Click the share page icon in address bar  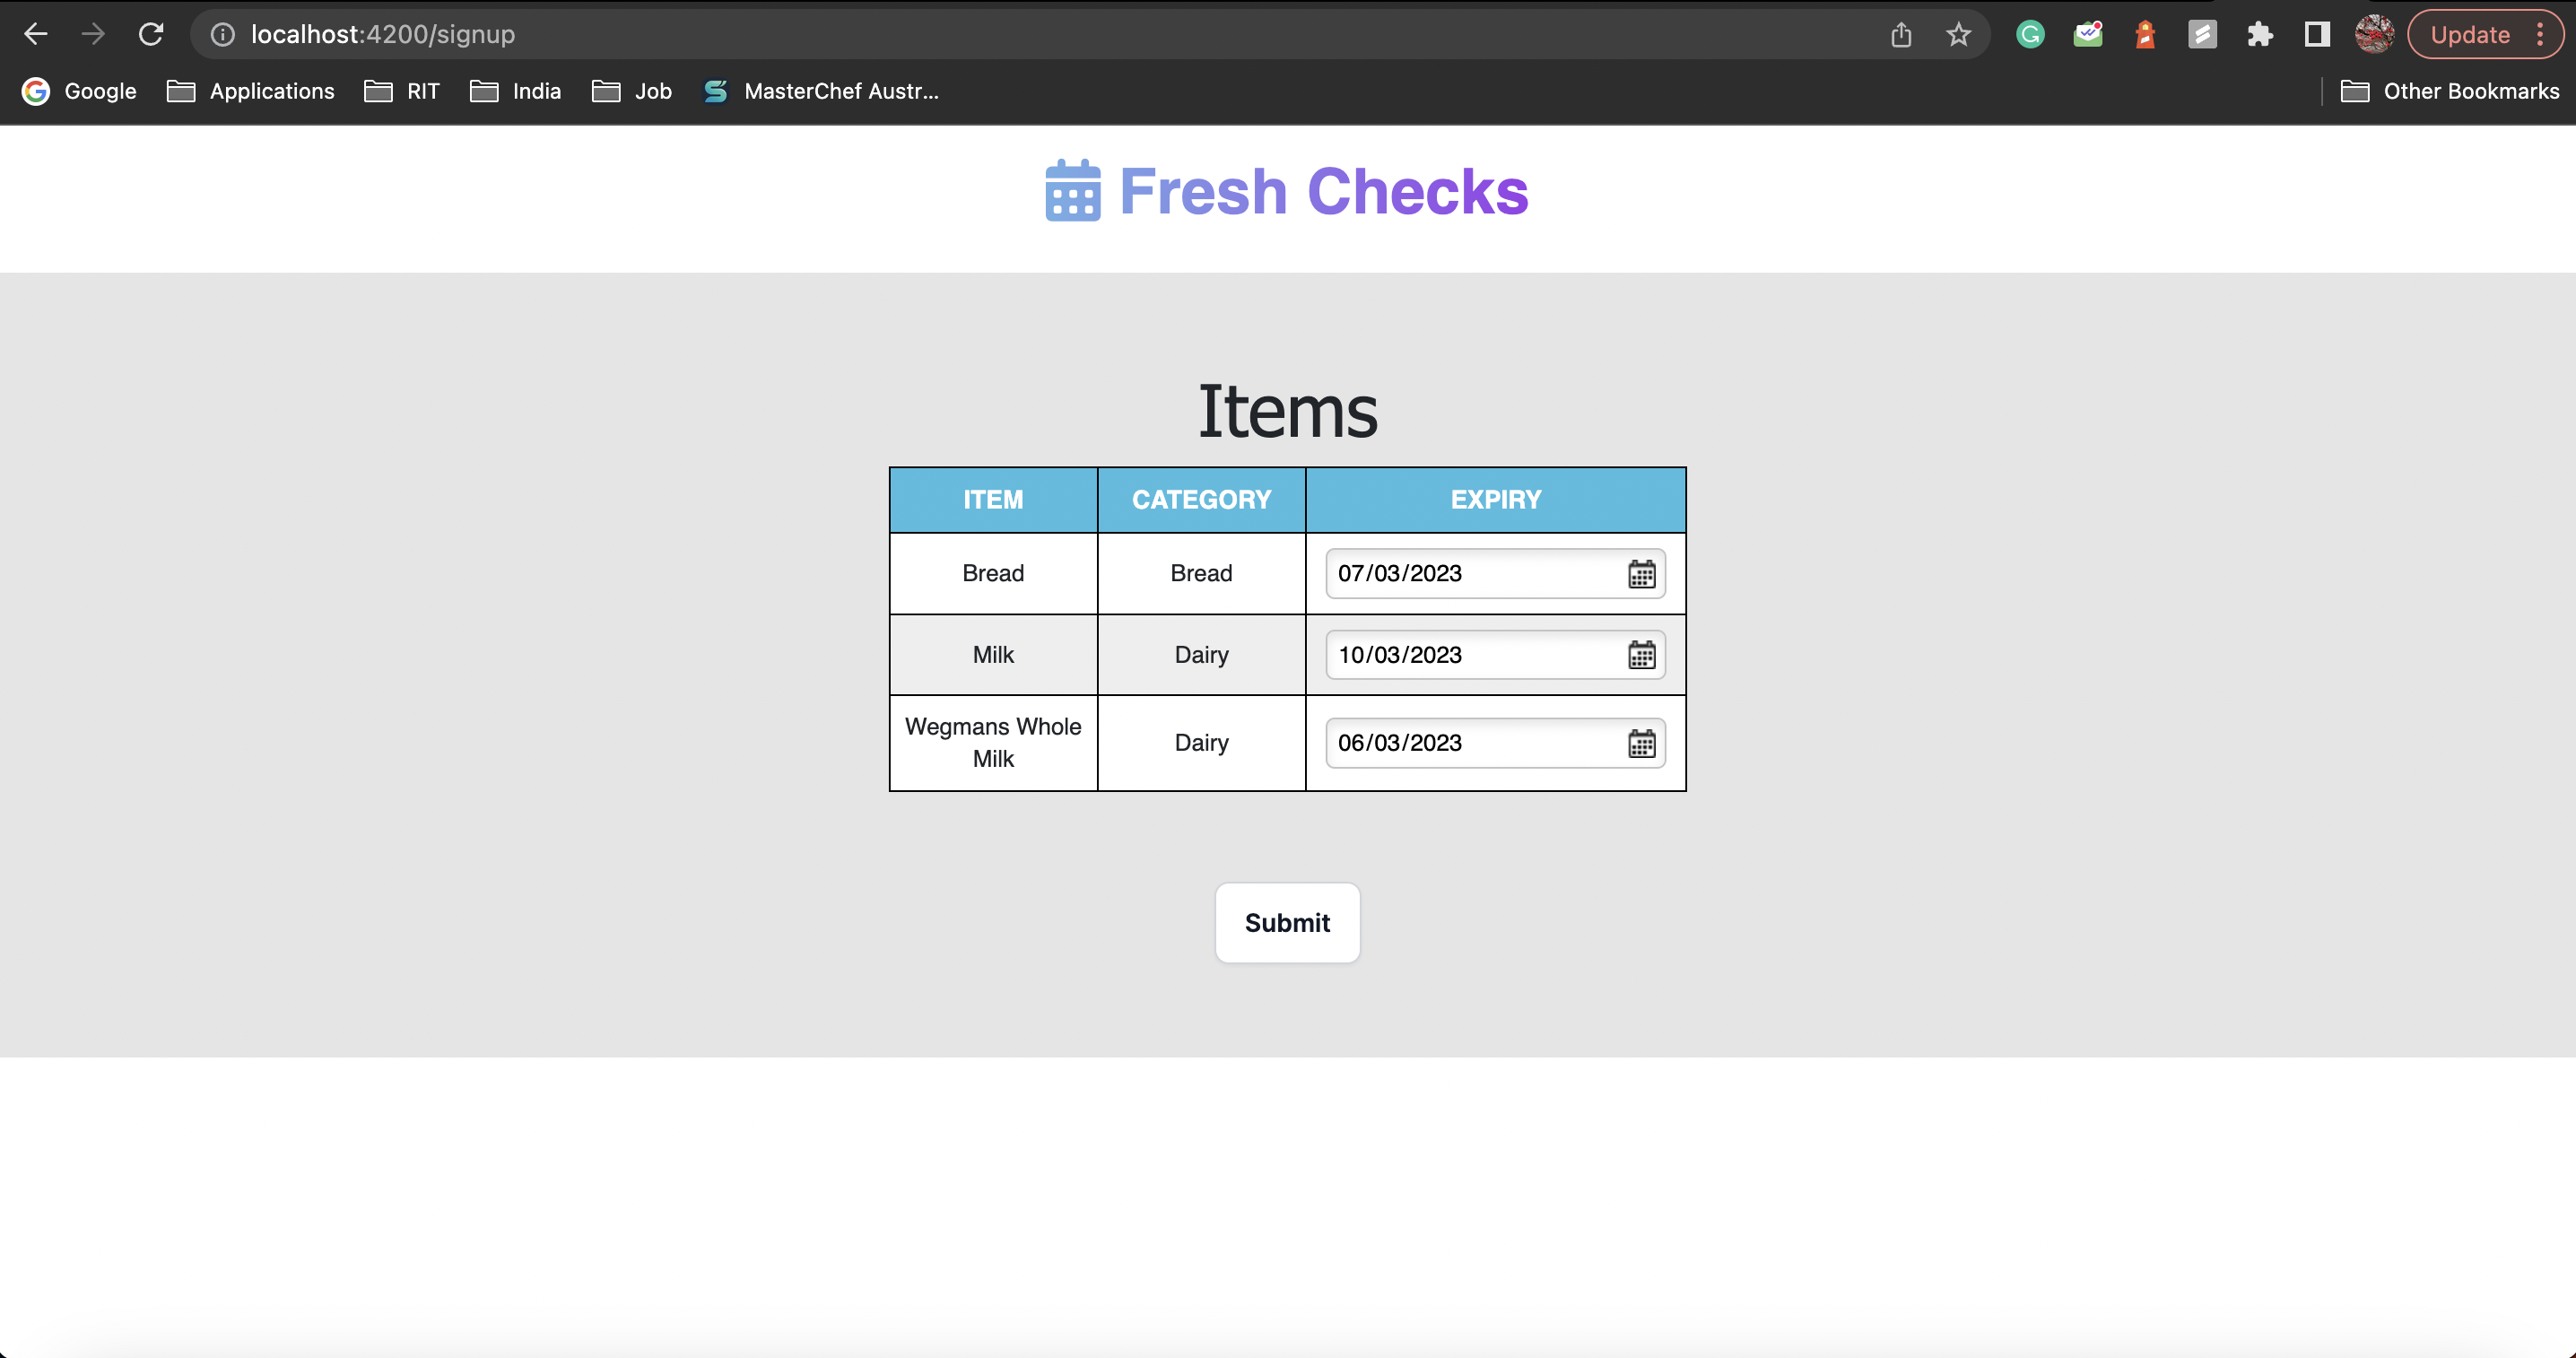(1901, 35)
